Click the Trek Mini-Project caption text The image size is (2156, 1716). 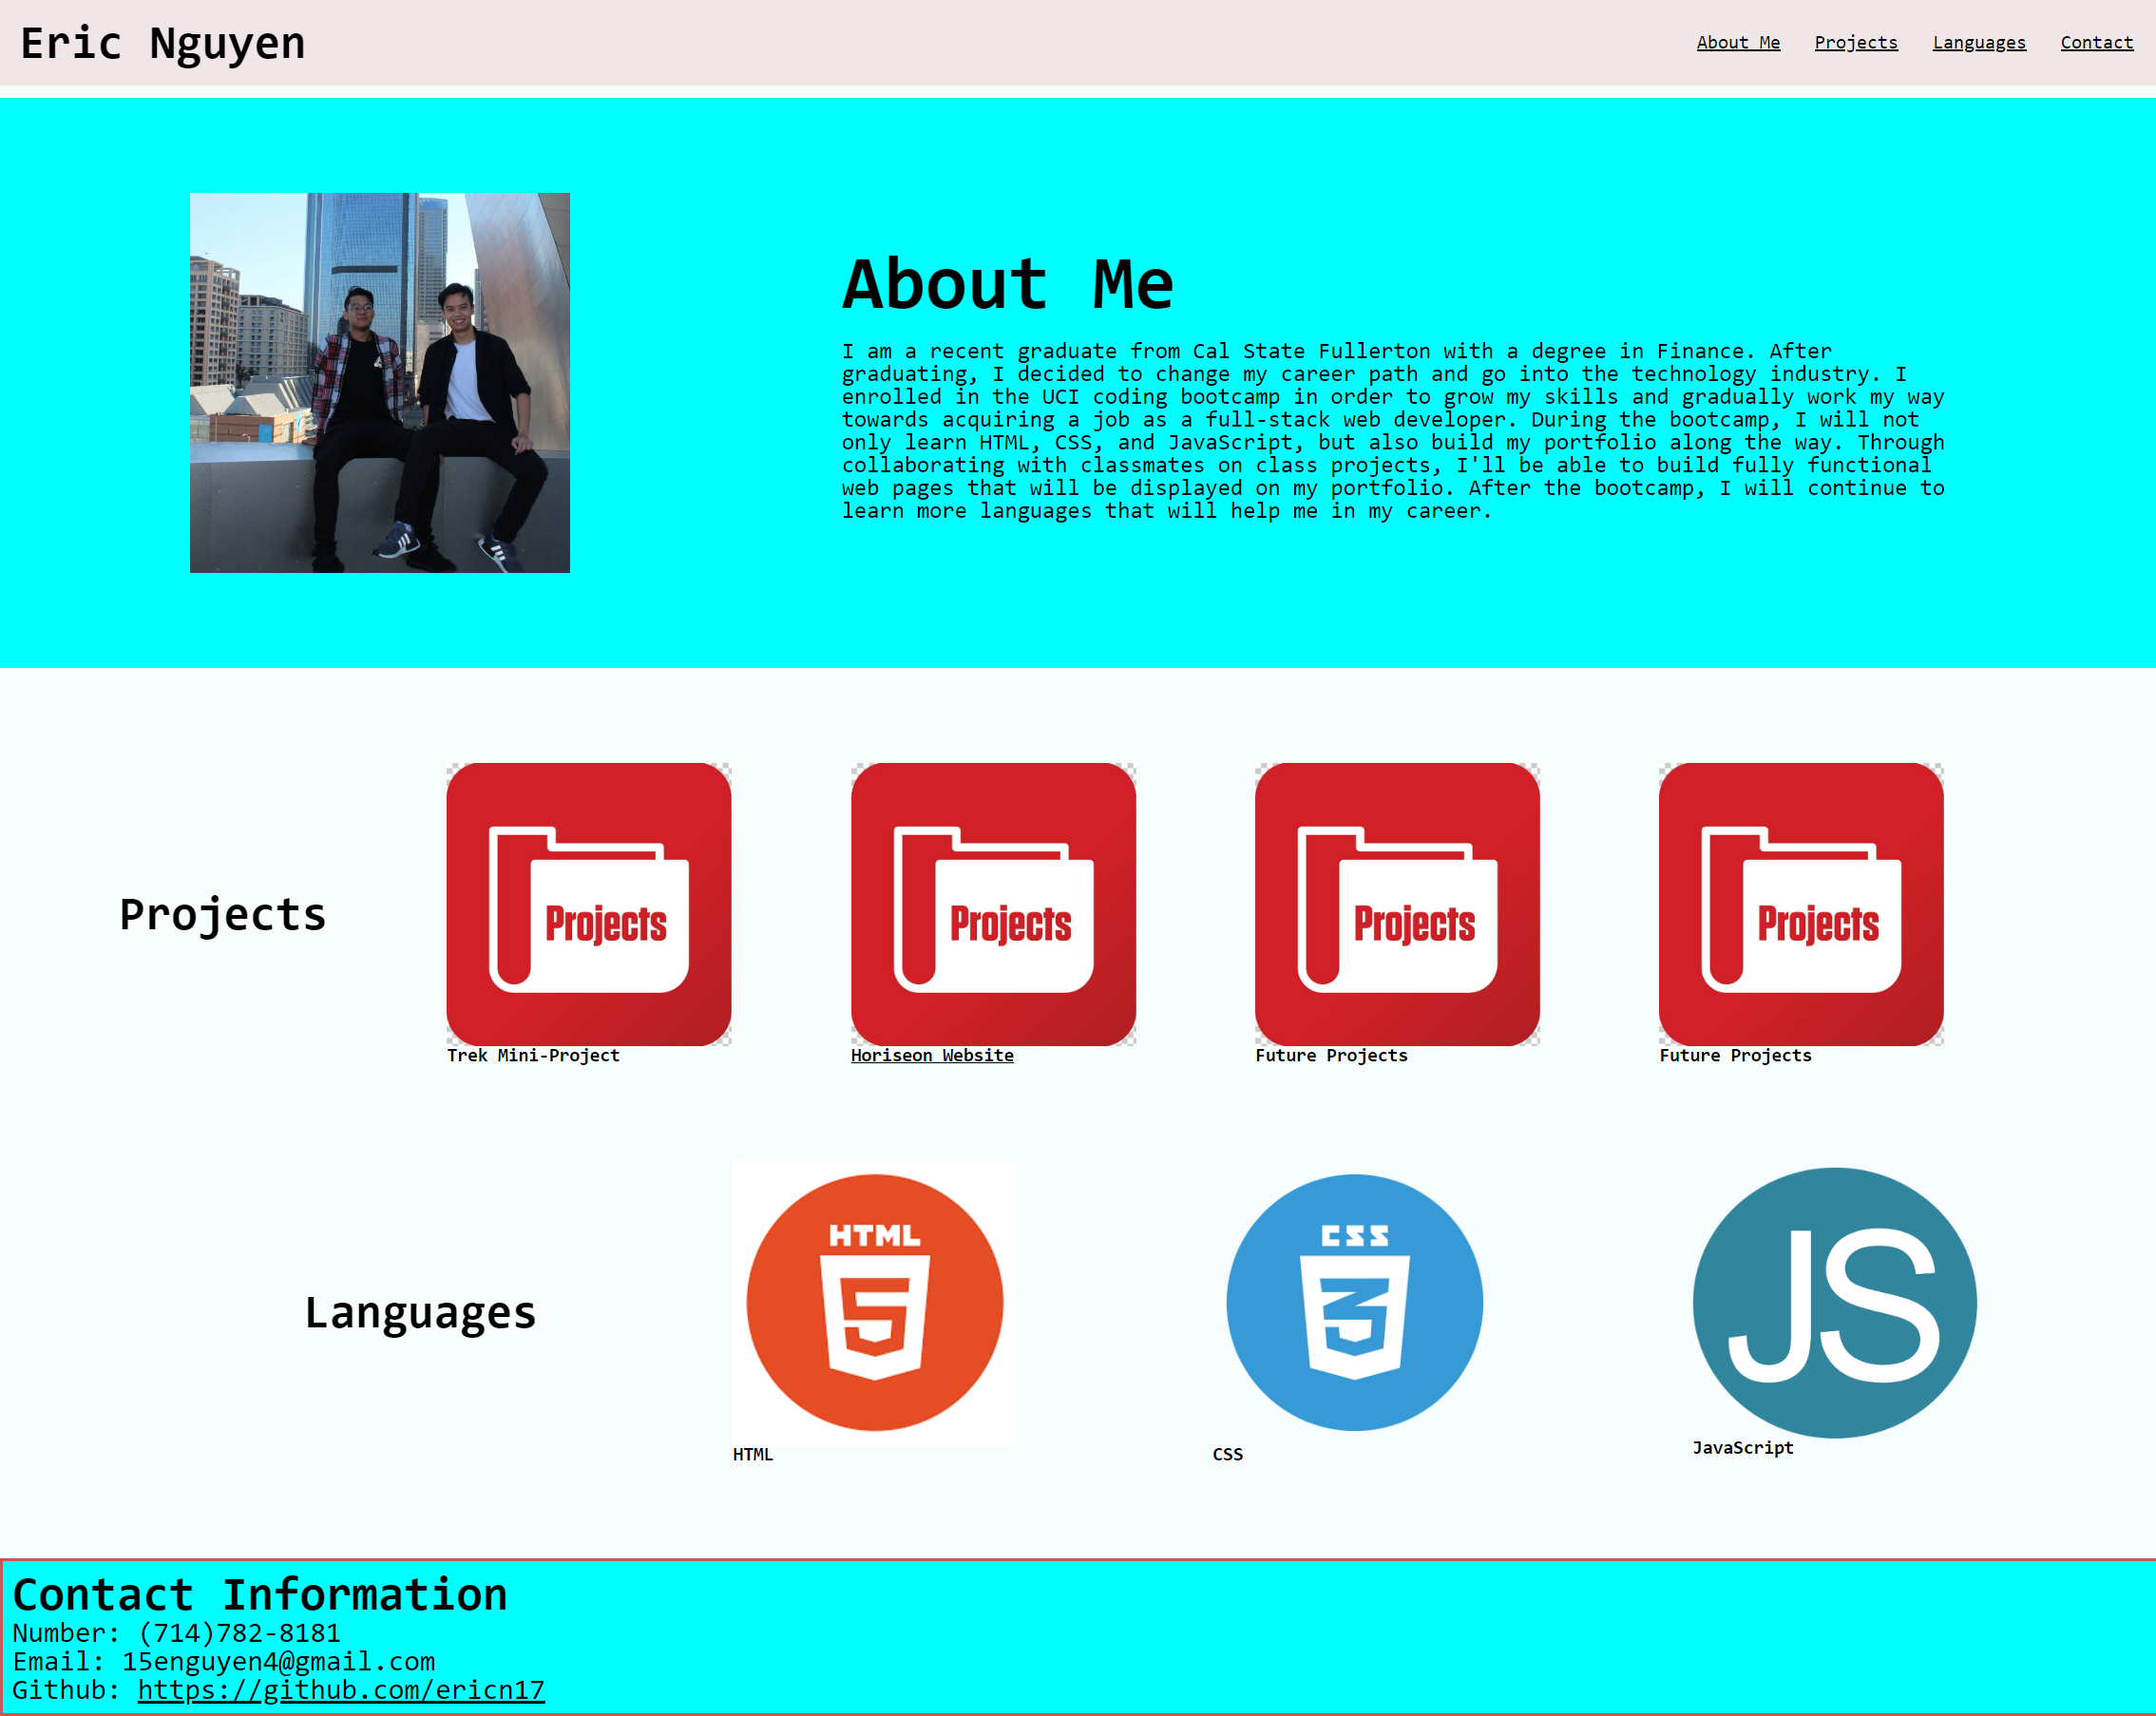coord(532,1055)
